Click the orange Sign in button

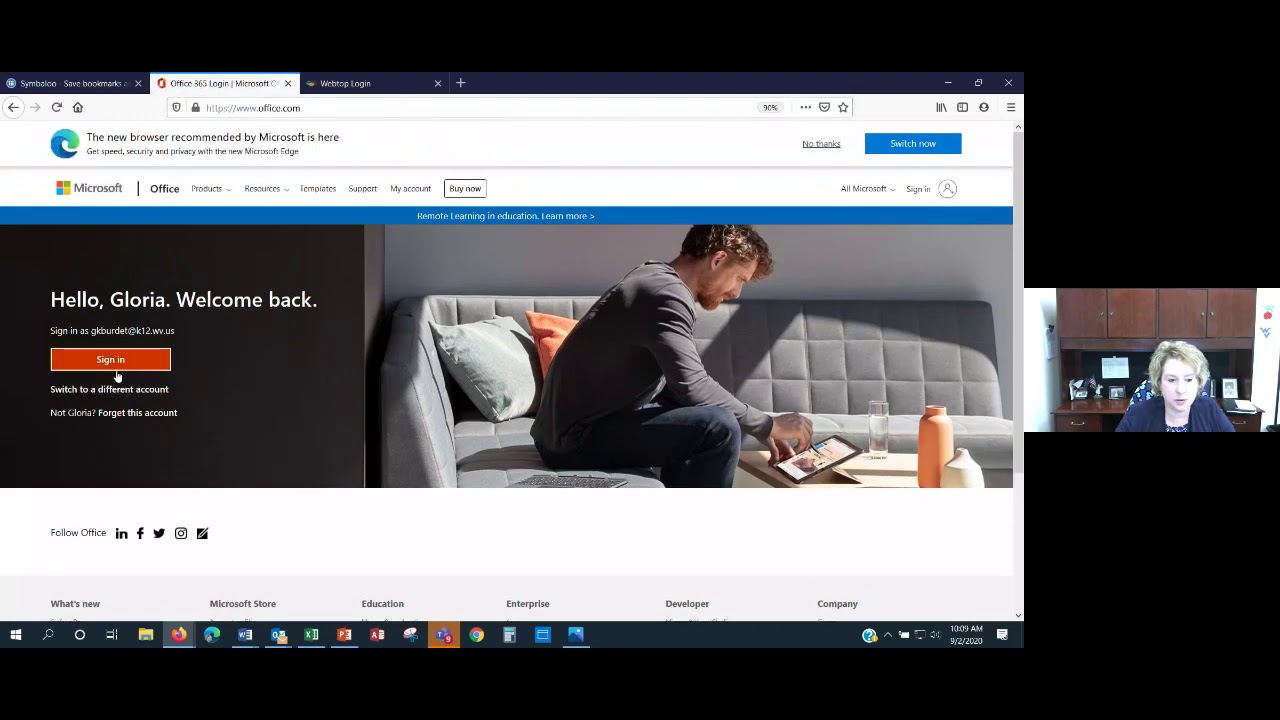pos(111,360)
